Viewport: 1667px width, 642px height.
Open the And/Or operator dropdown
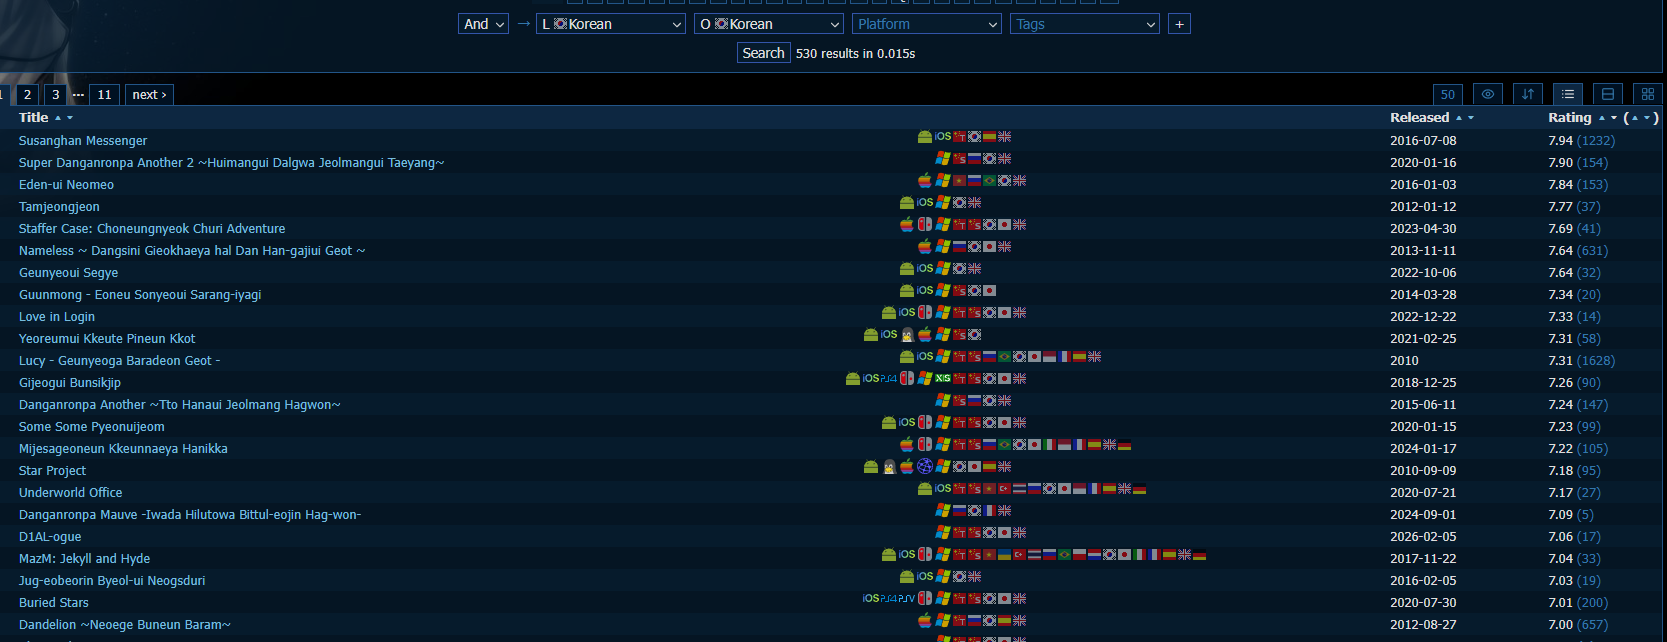click(484, 24)
